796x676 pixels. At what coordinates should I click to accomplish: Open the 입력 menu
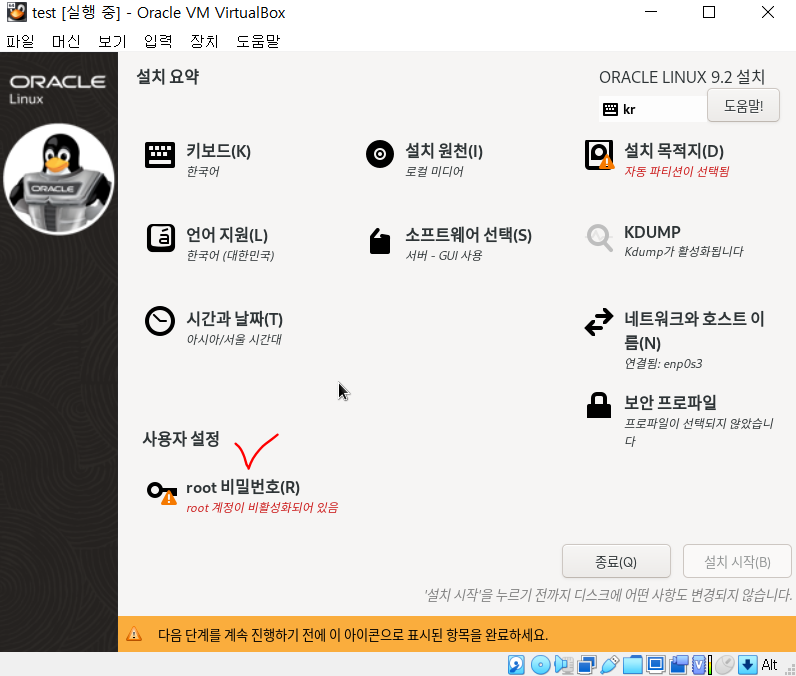tap(158, 41)
